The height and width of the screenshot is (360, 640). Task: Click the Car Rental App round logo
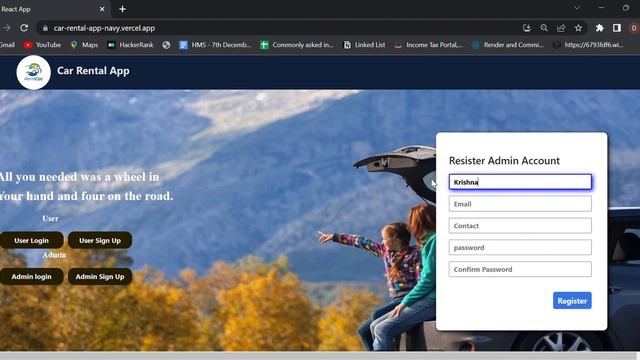click(x=33, y=72)
